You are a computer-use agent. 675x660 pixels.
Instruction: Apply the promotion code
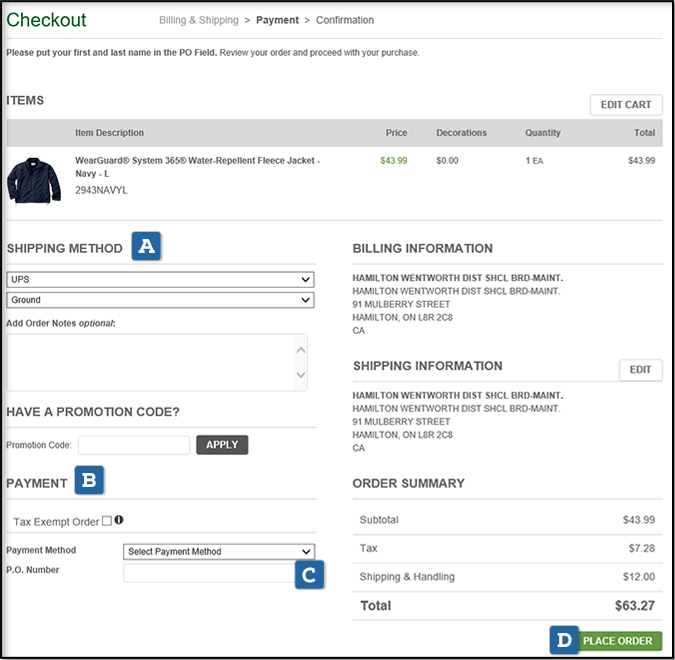(x=222, y=445)
